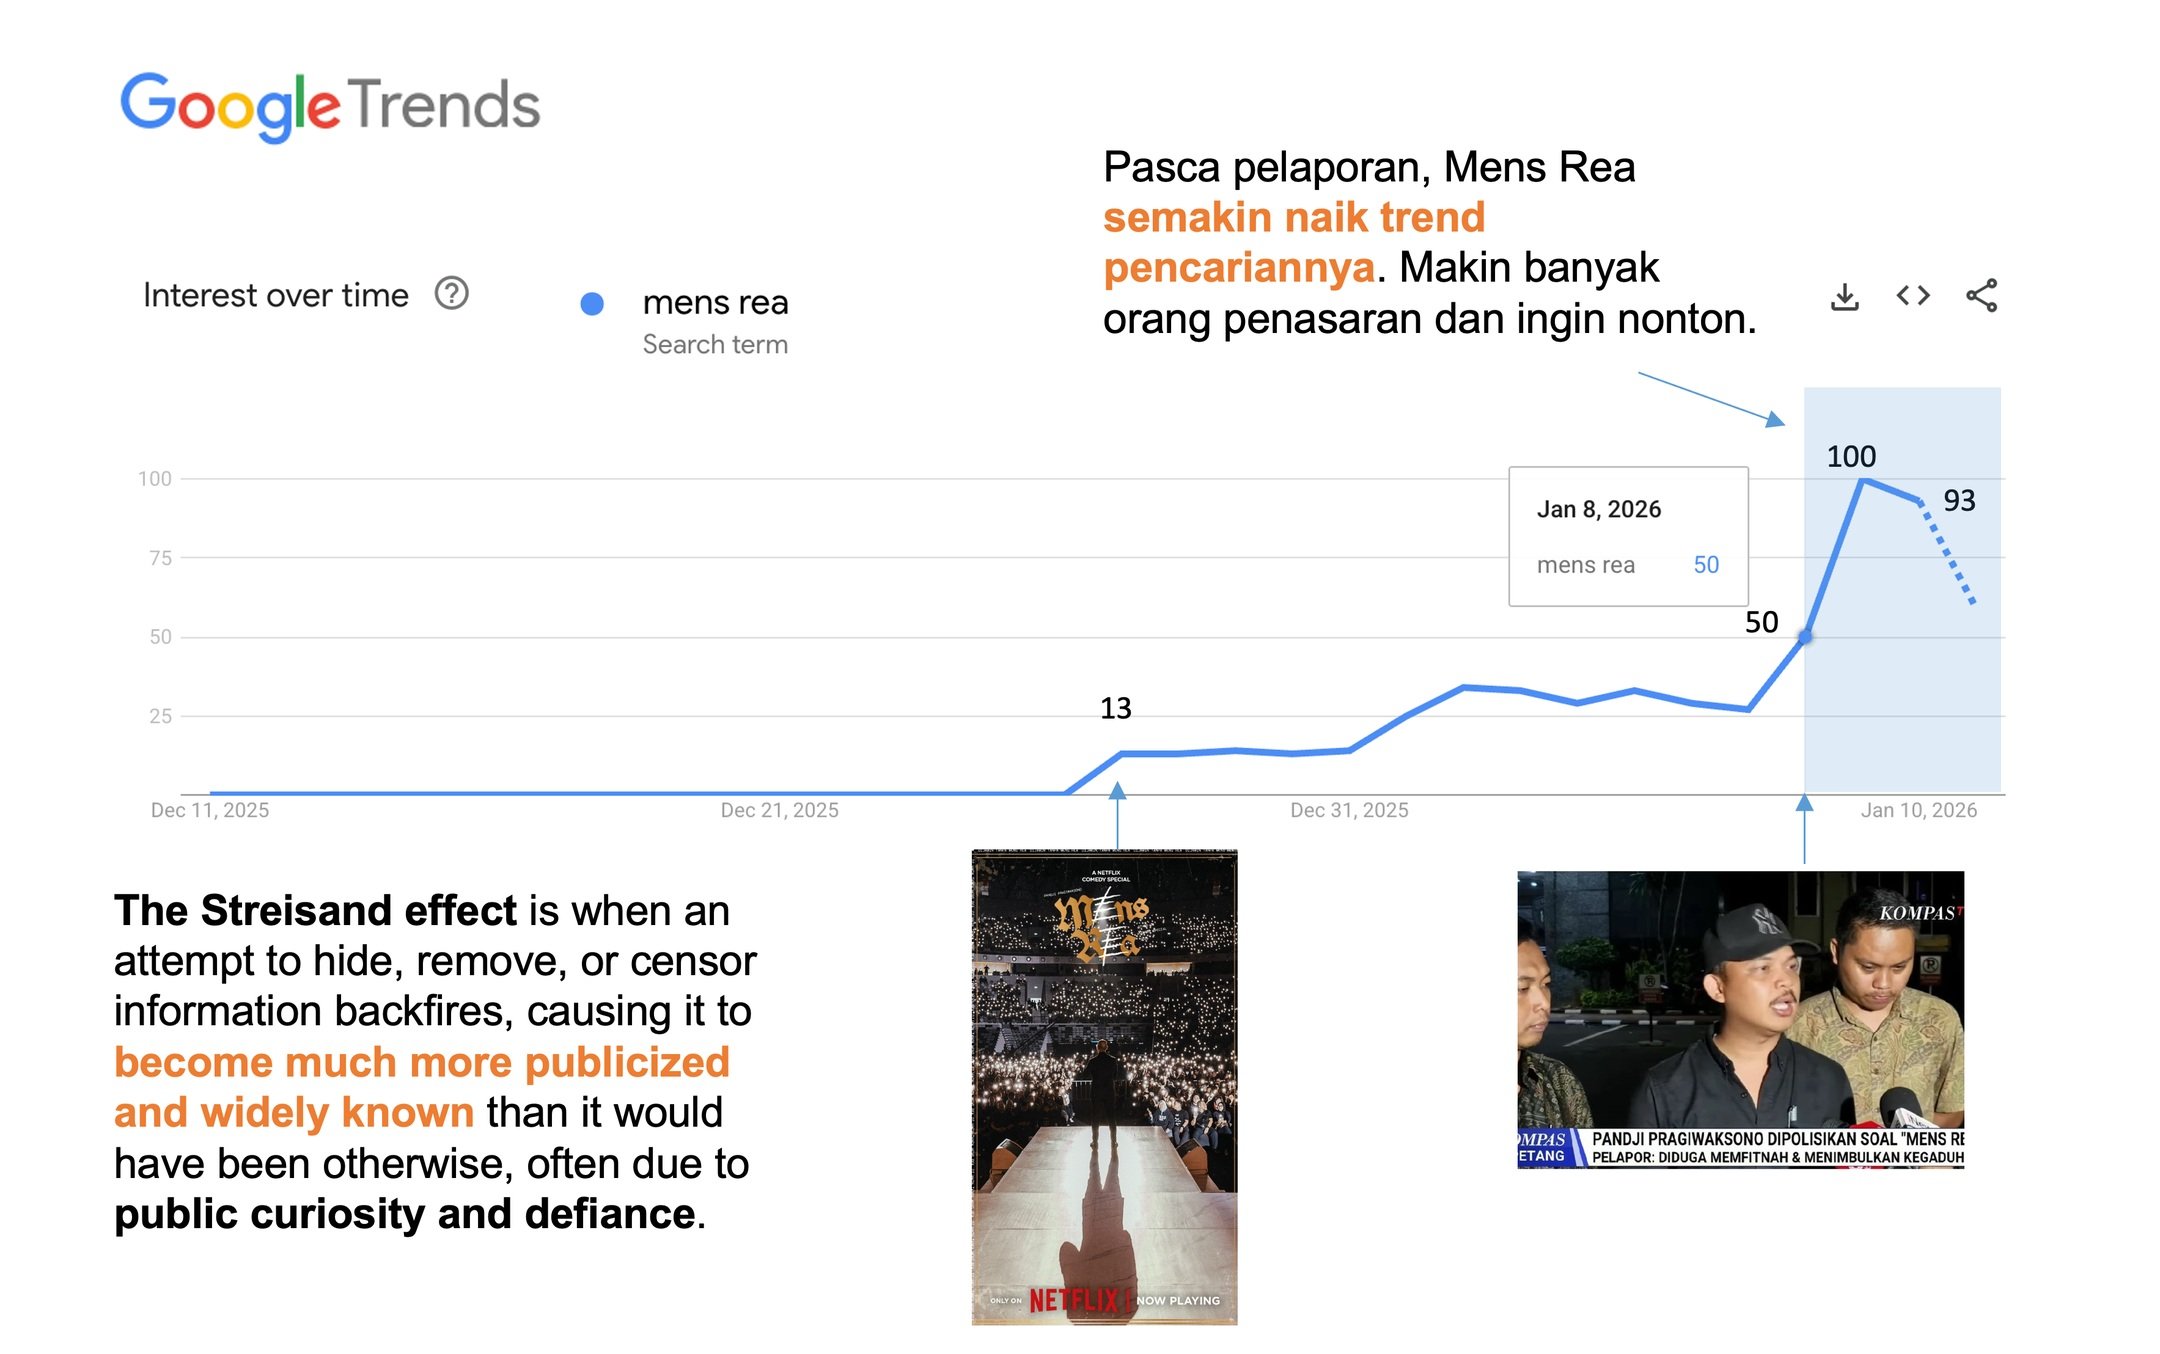Screen dimensions: 2160x1354
Task: Click the blue mens rea legend dot
Action: (592, 303)
